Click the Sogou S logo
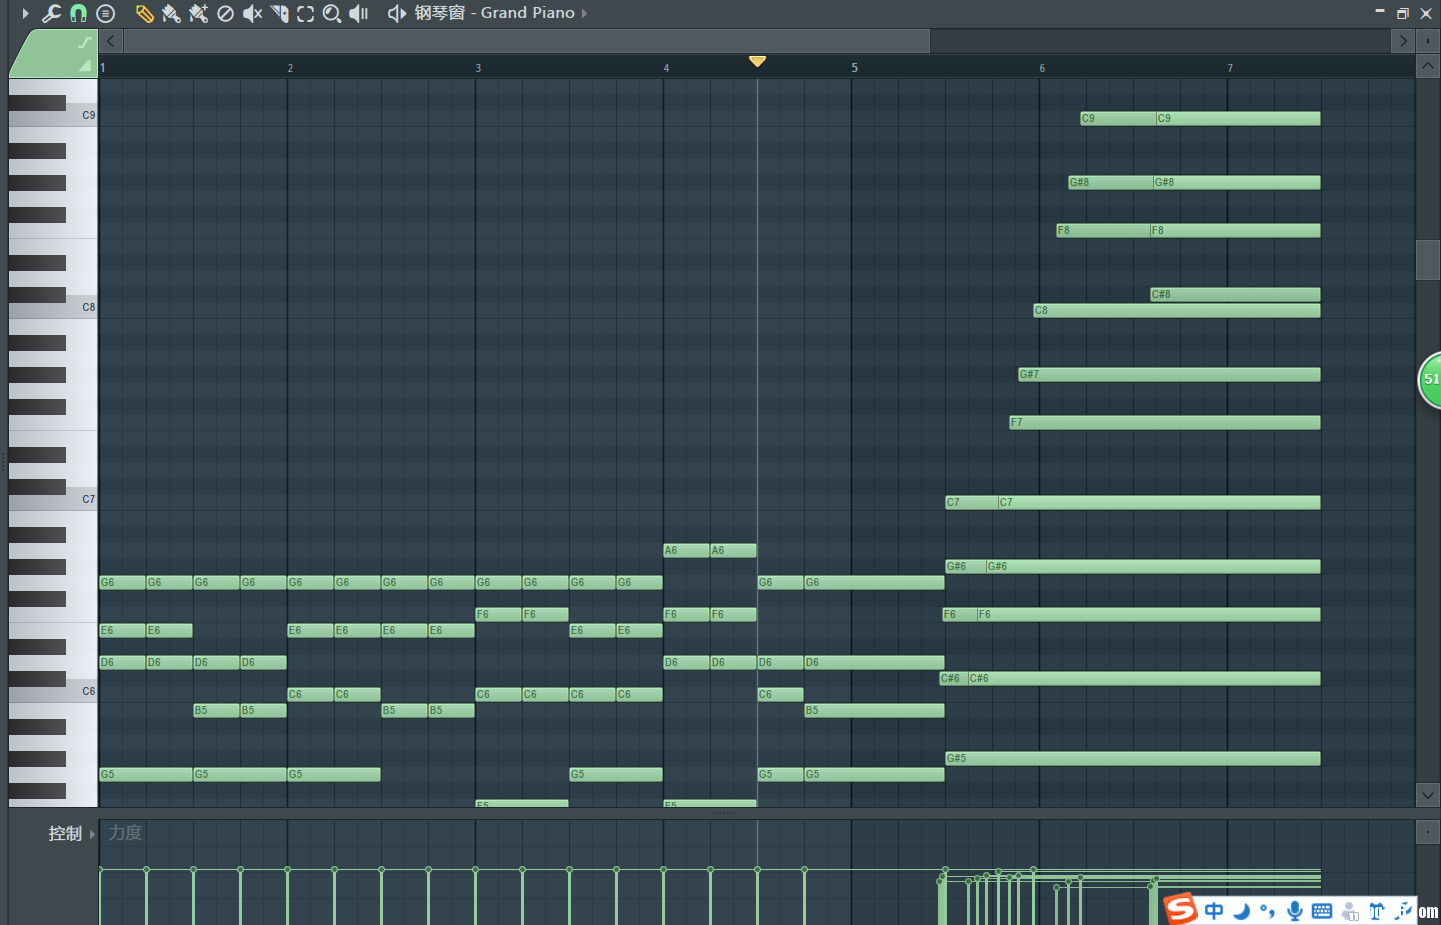1441x925 pixels. click(x=1181, y=908)
